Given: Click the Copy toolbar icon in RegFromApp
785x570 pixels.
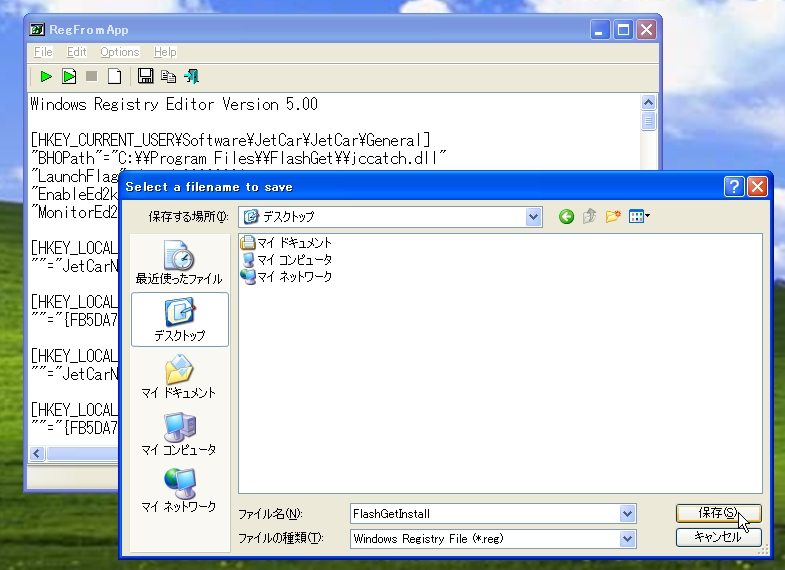Looking at the screenshot, I should [168, 77].
